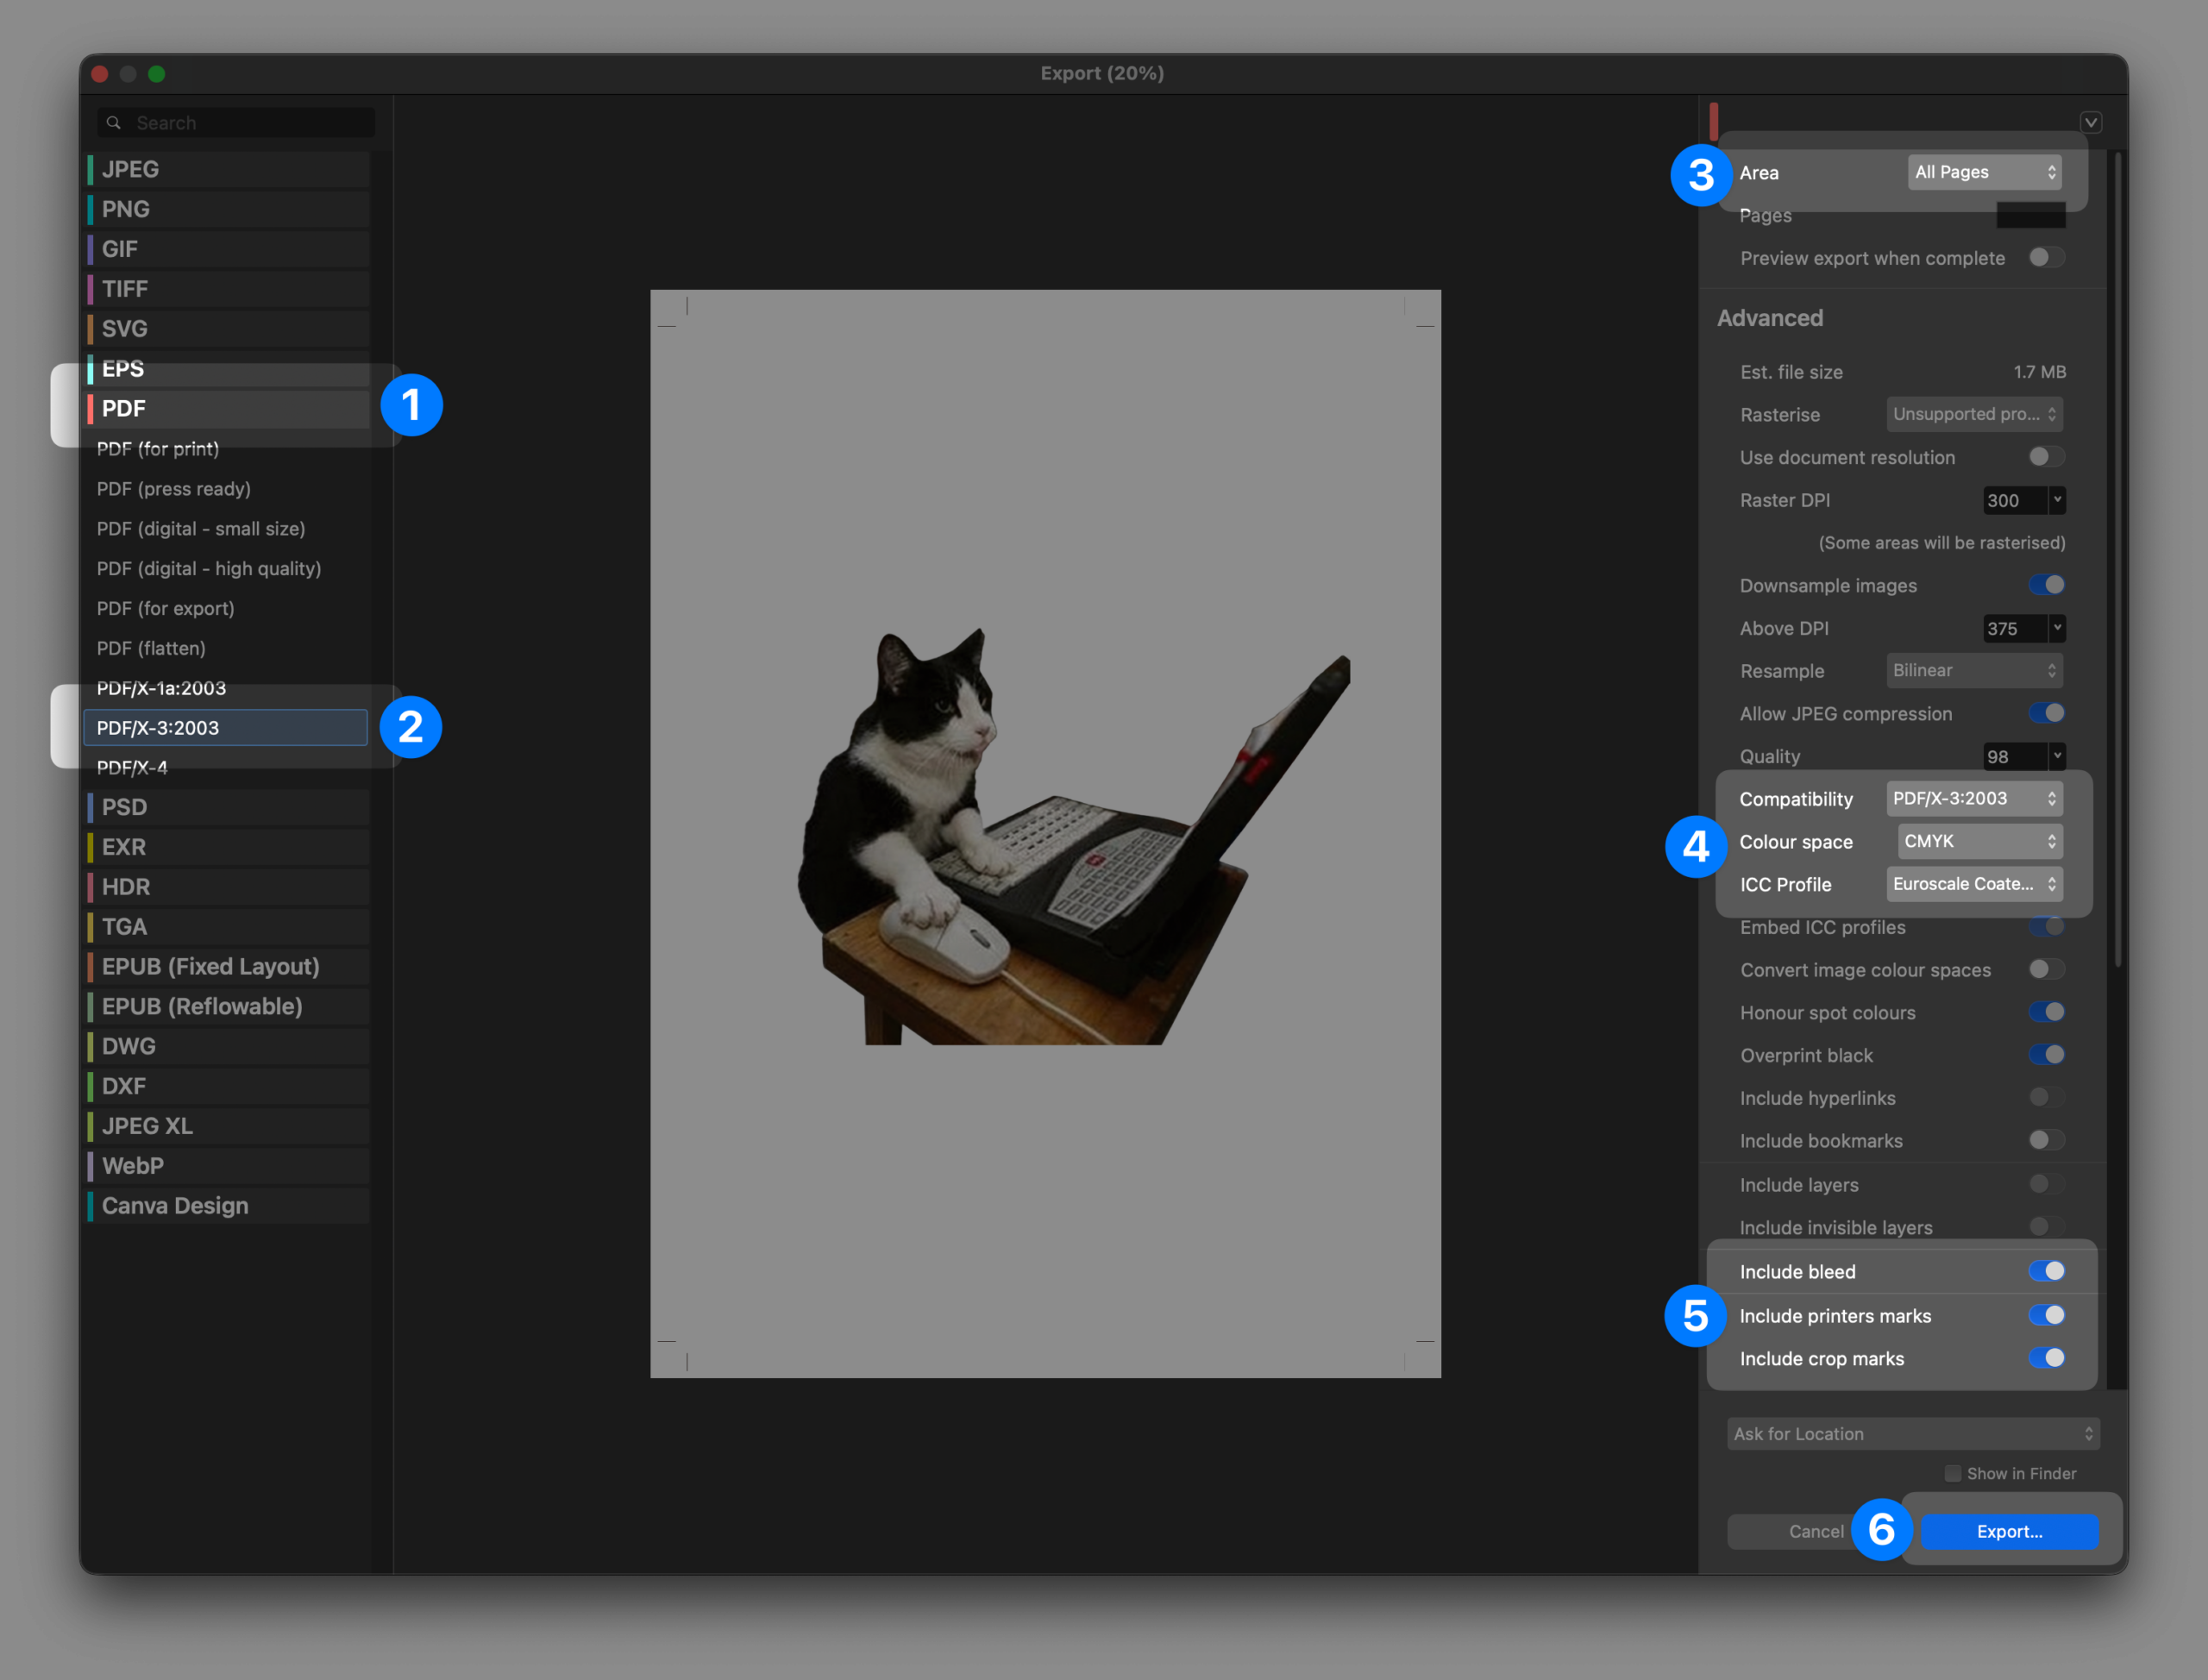Image resolution: width=2208 pixels, height=1680 pixels.
Task: Select the PDF/X-4 preset
Action: click(x=133, y=767)
